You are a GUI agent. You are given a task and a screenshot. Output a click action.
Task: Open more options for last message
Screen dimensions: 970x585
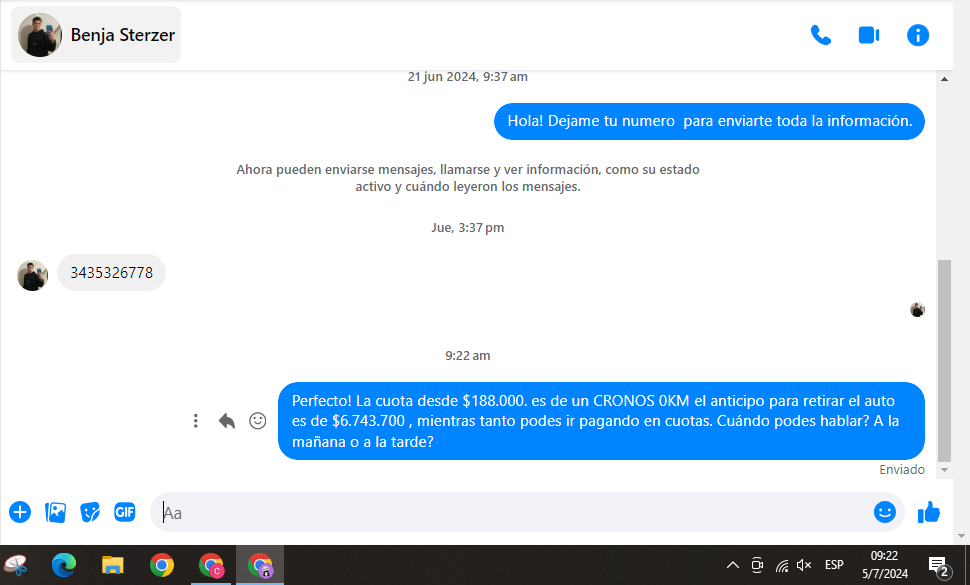point(196,421)
